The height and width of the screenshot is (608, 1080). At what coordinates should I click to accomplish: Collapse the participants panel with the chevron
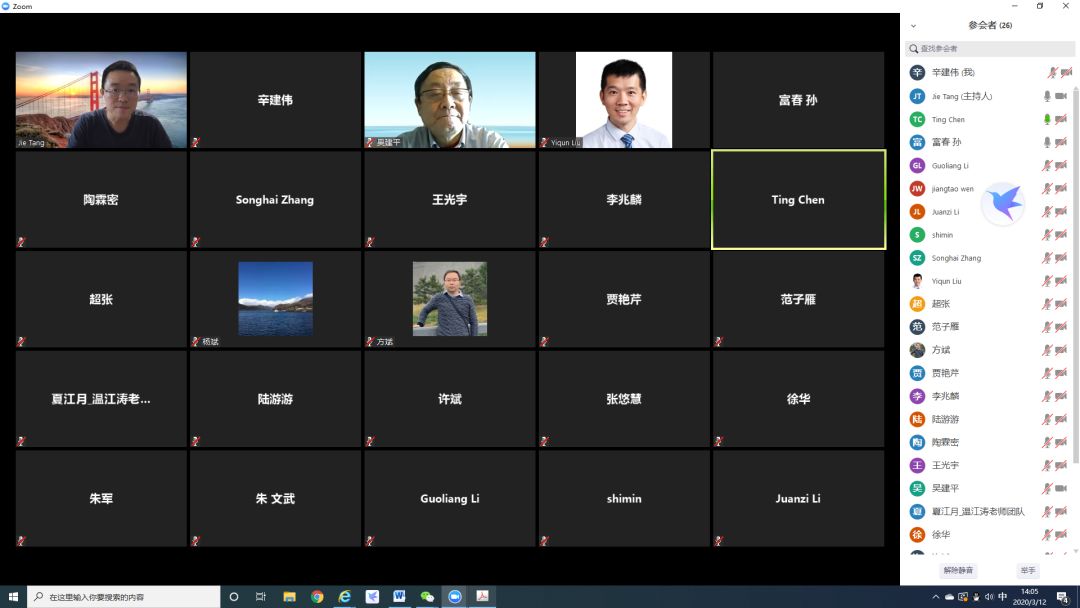tap(913, 26)
